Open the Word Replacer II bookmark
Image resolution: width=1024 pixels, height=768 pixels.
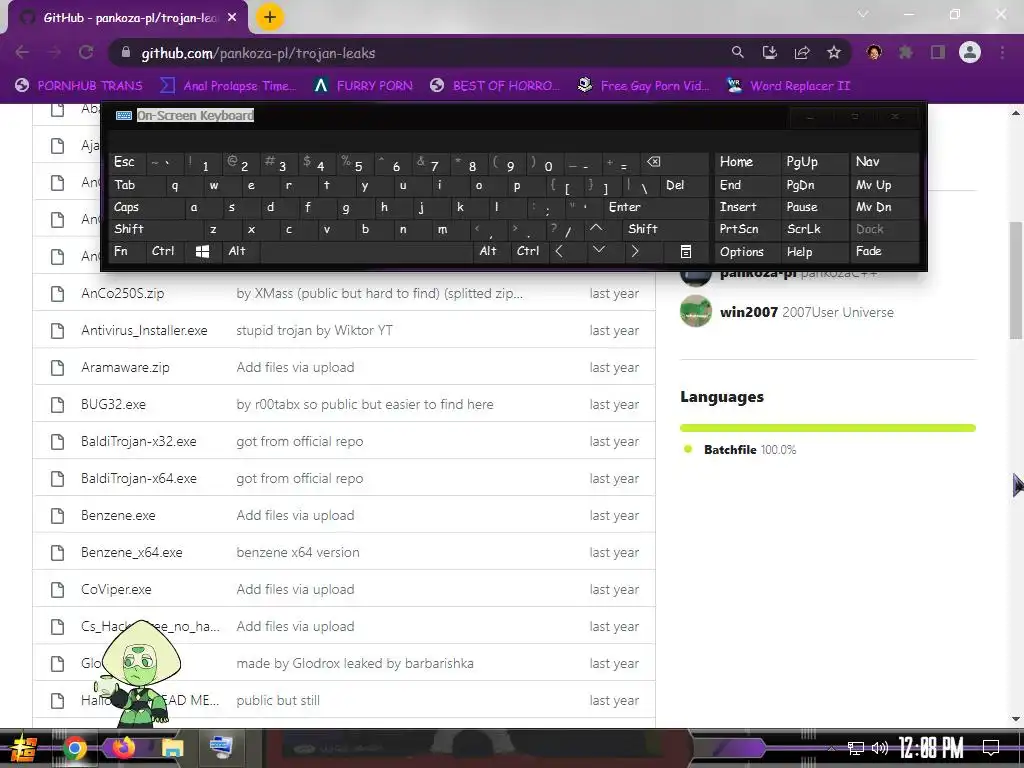pyautogui.click(x=789, y=86)
